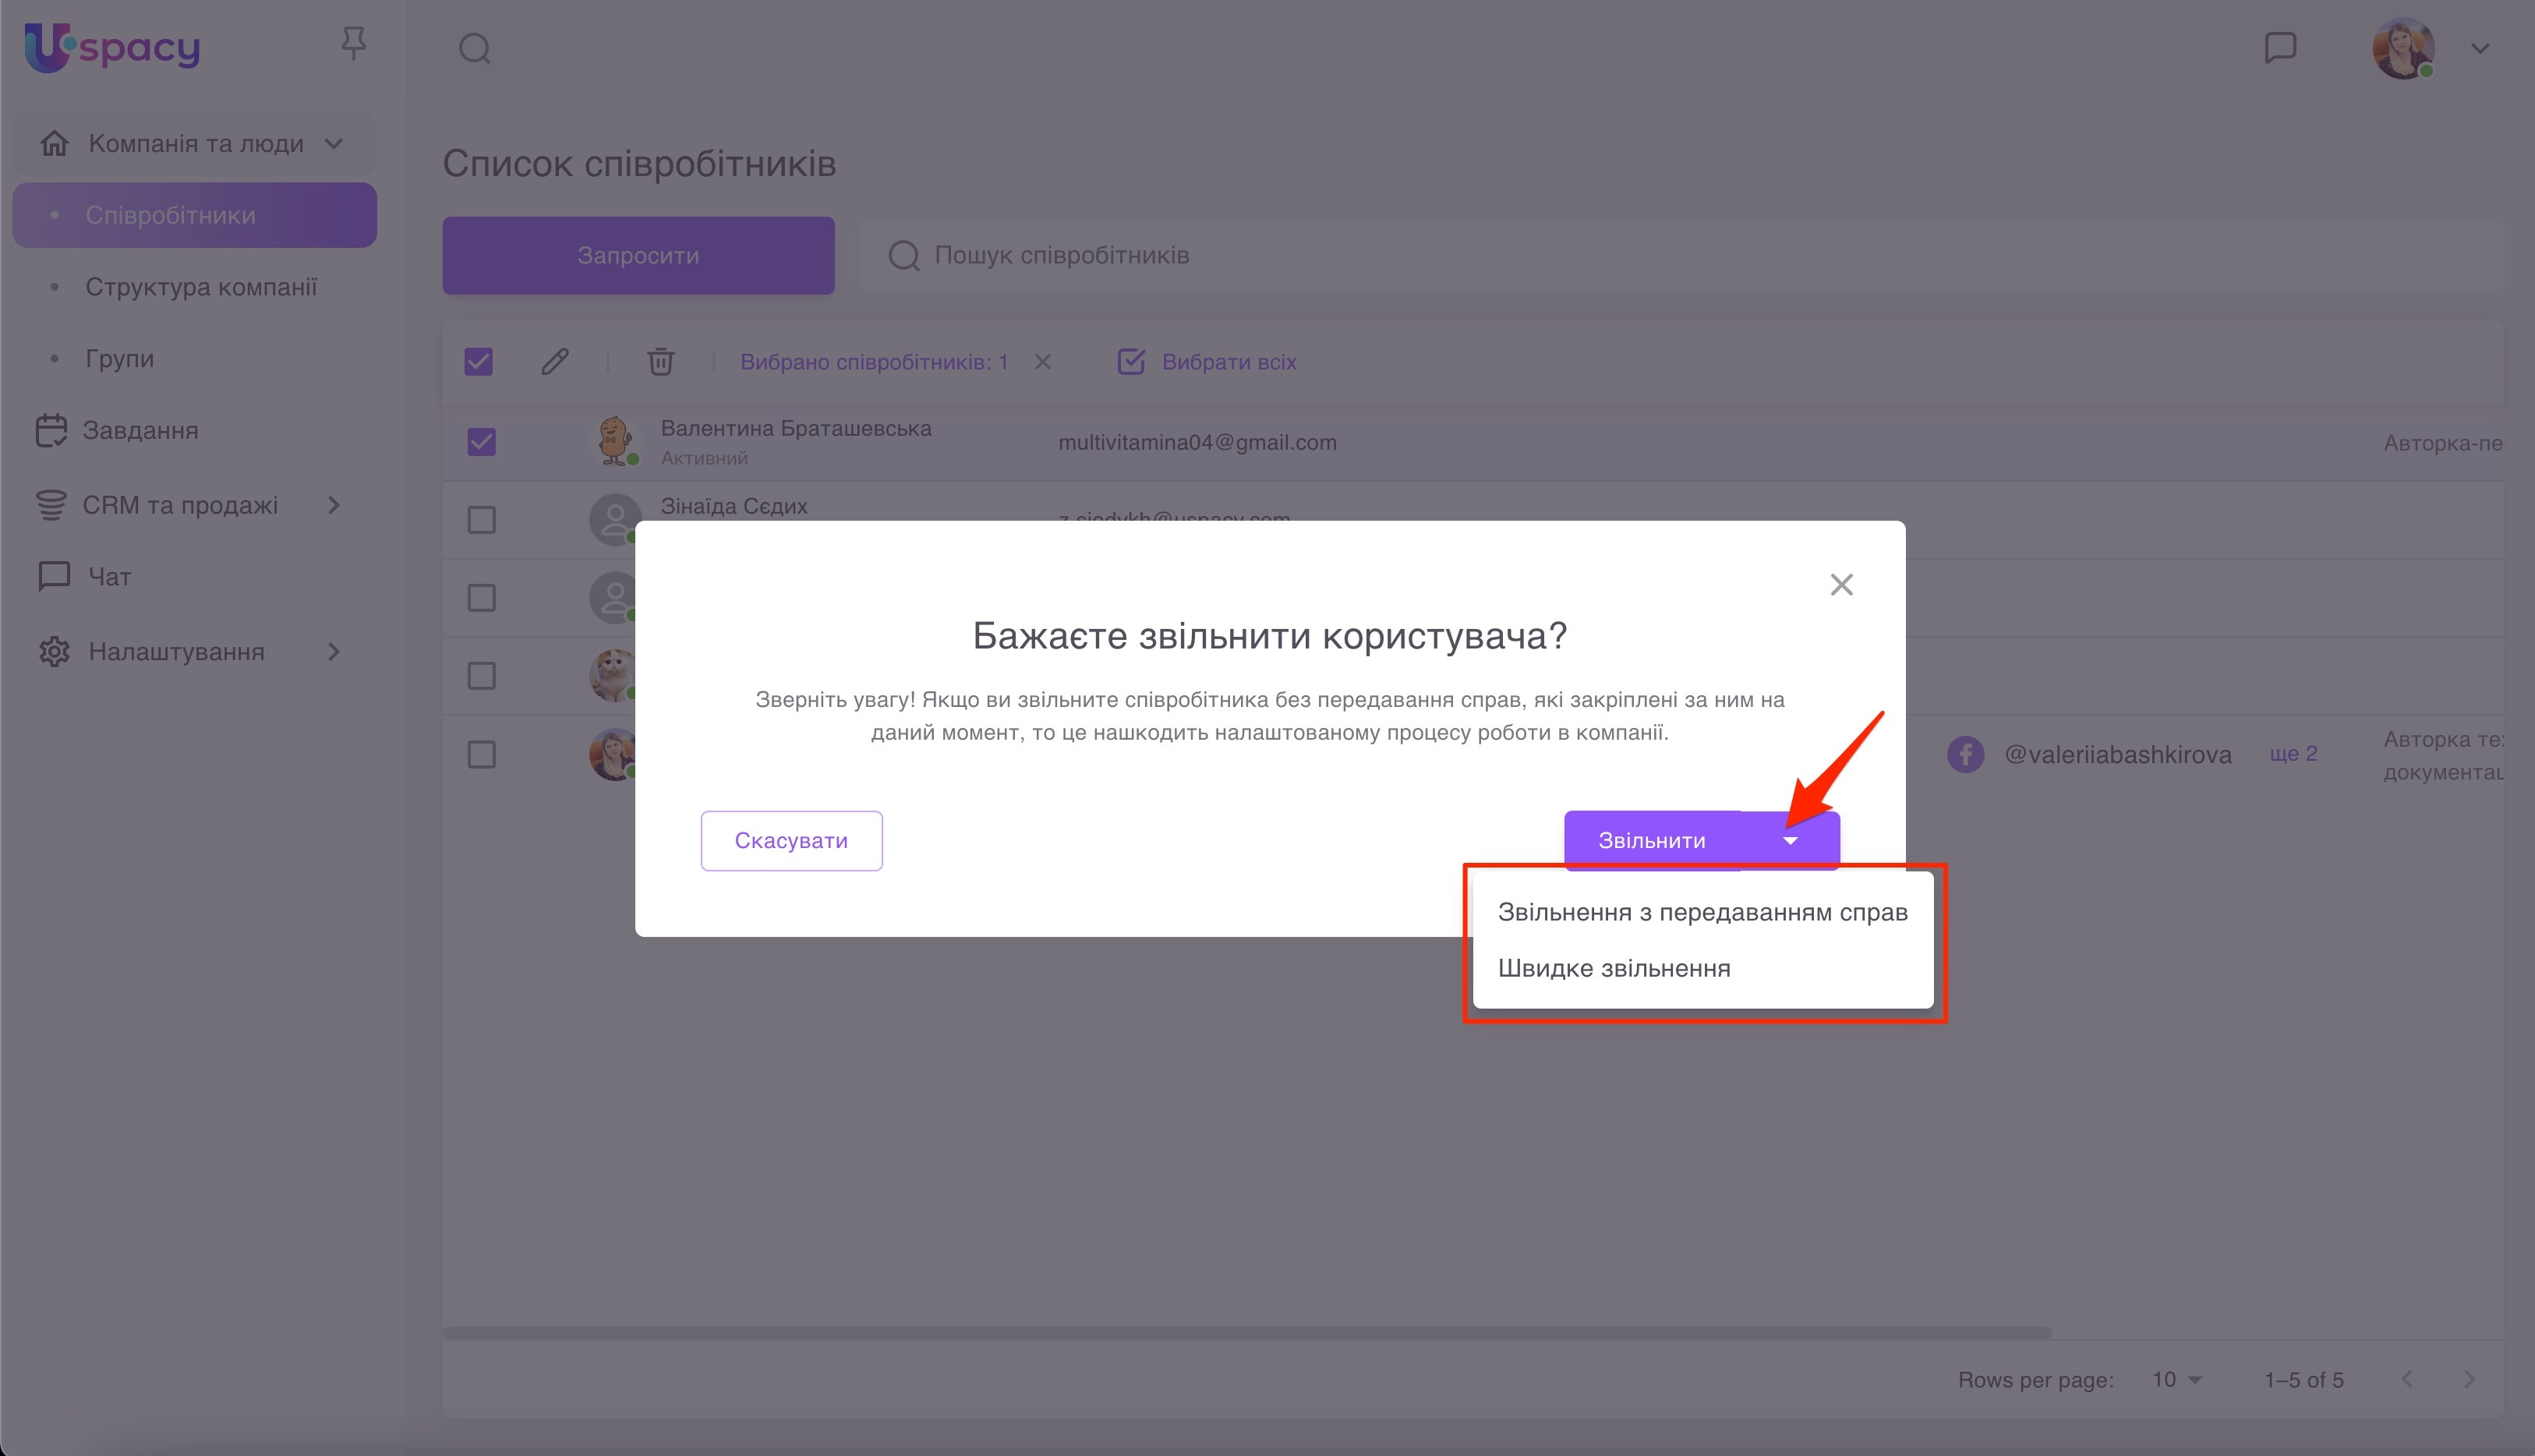Click the Звільнити button dropdown arrow

(1790, 841)
